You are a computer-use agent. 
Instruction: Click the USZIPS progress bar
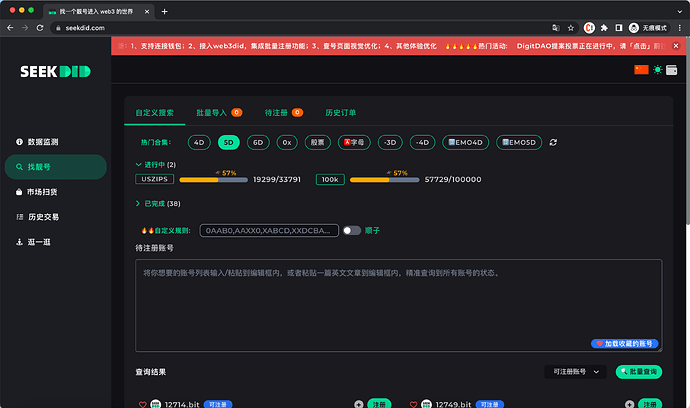(x=213, y=180)
